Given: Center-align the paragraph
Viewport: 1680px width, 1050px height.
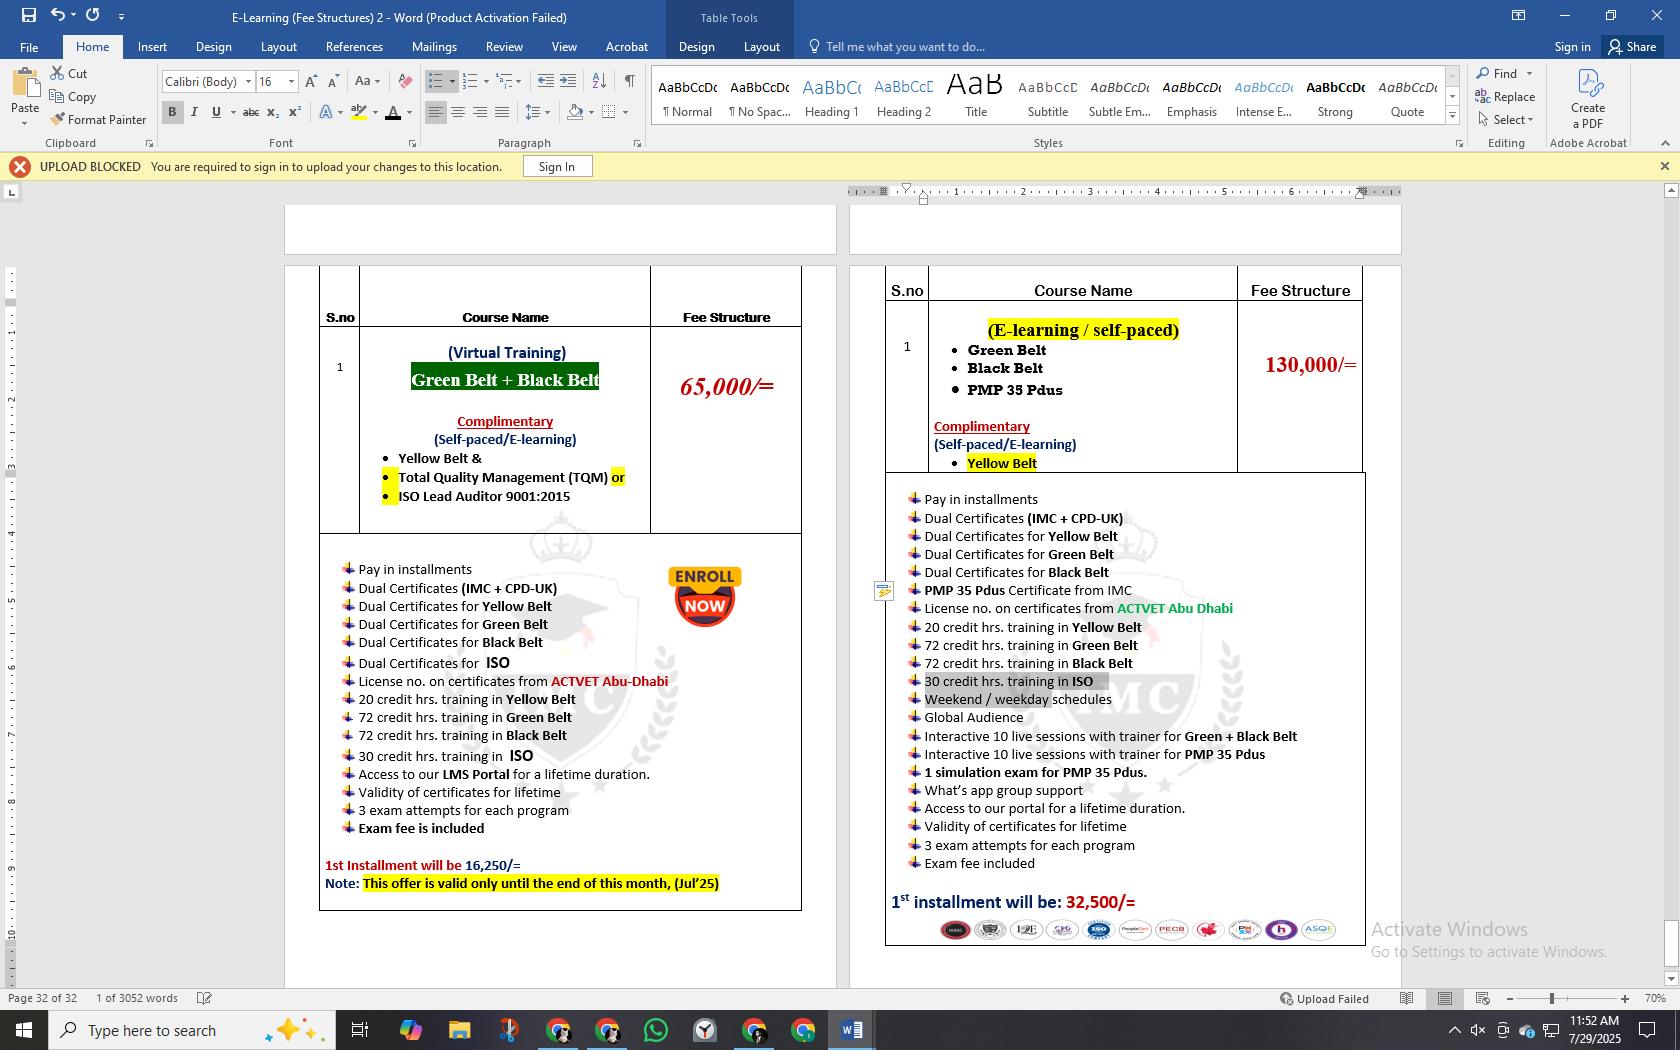Looking at the screenshot, I should pyautogui.click(x=458, y=112).
